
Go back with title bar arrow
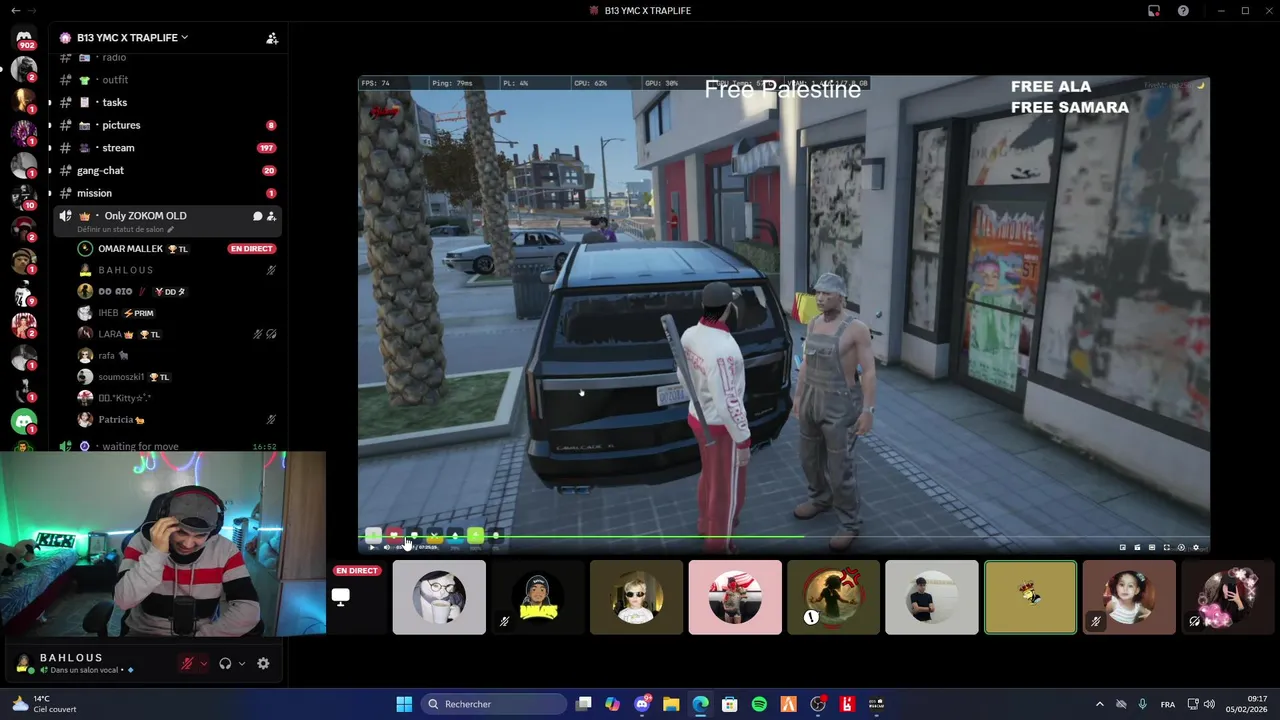[x=15, y=10]
